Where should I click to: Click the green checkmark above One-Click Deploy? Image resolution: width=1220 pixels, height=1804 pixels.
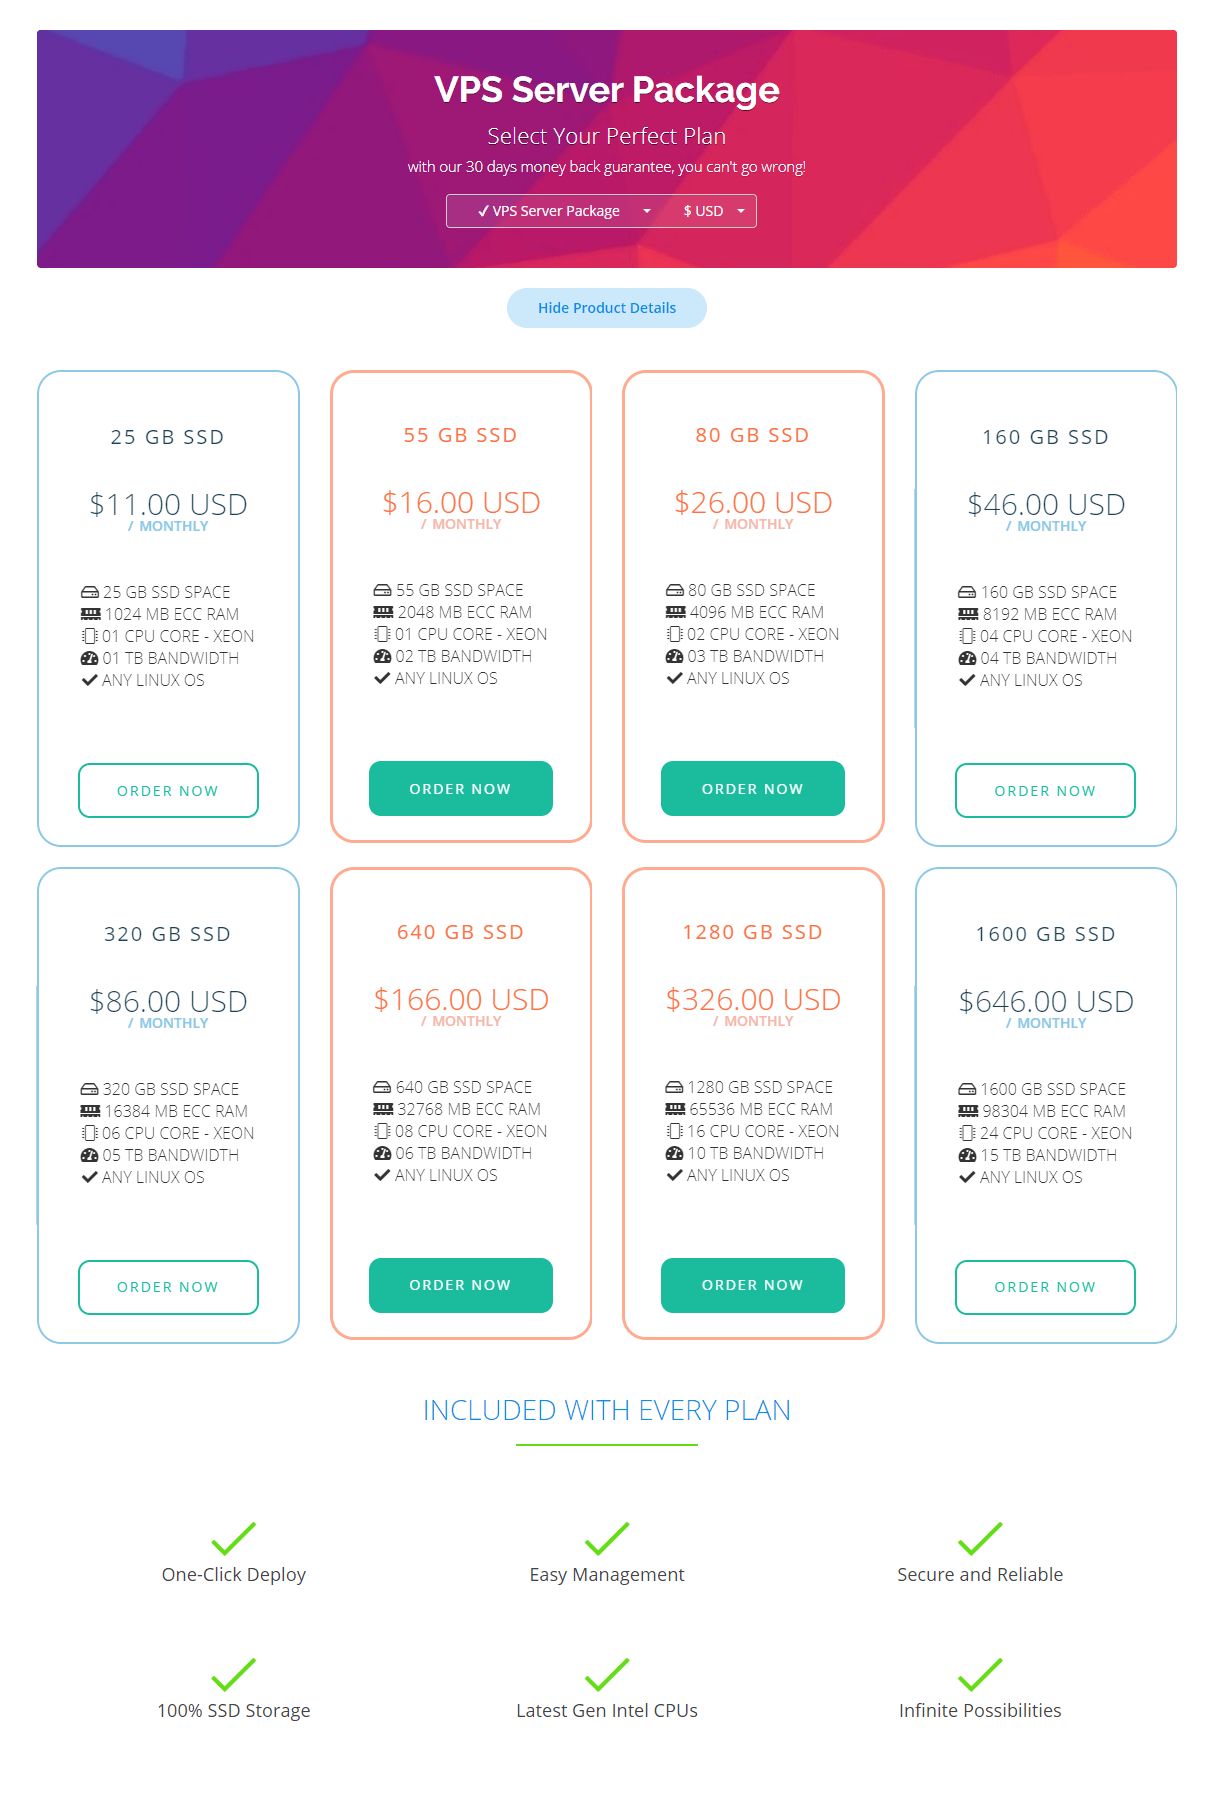click(234, 1538)
